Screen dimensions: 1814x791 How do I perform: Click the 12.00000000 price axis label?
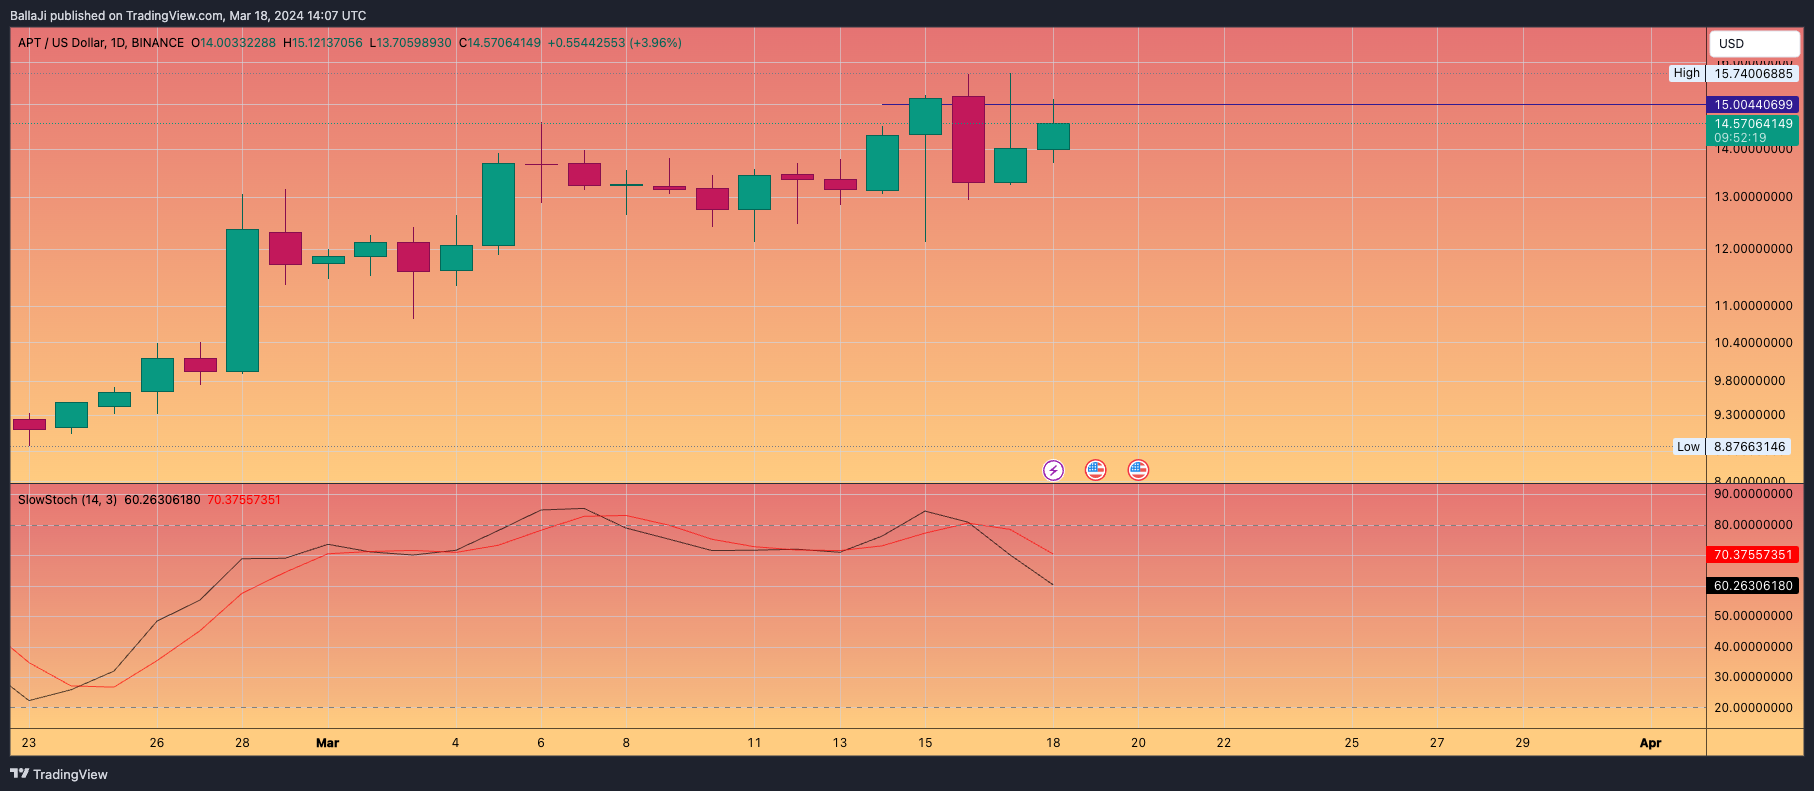1753,249
